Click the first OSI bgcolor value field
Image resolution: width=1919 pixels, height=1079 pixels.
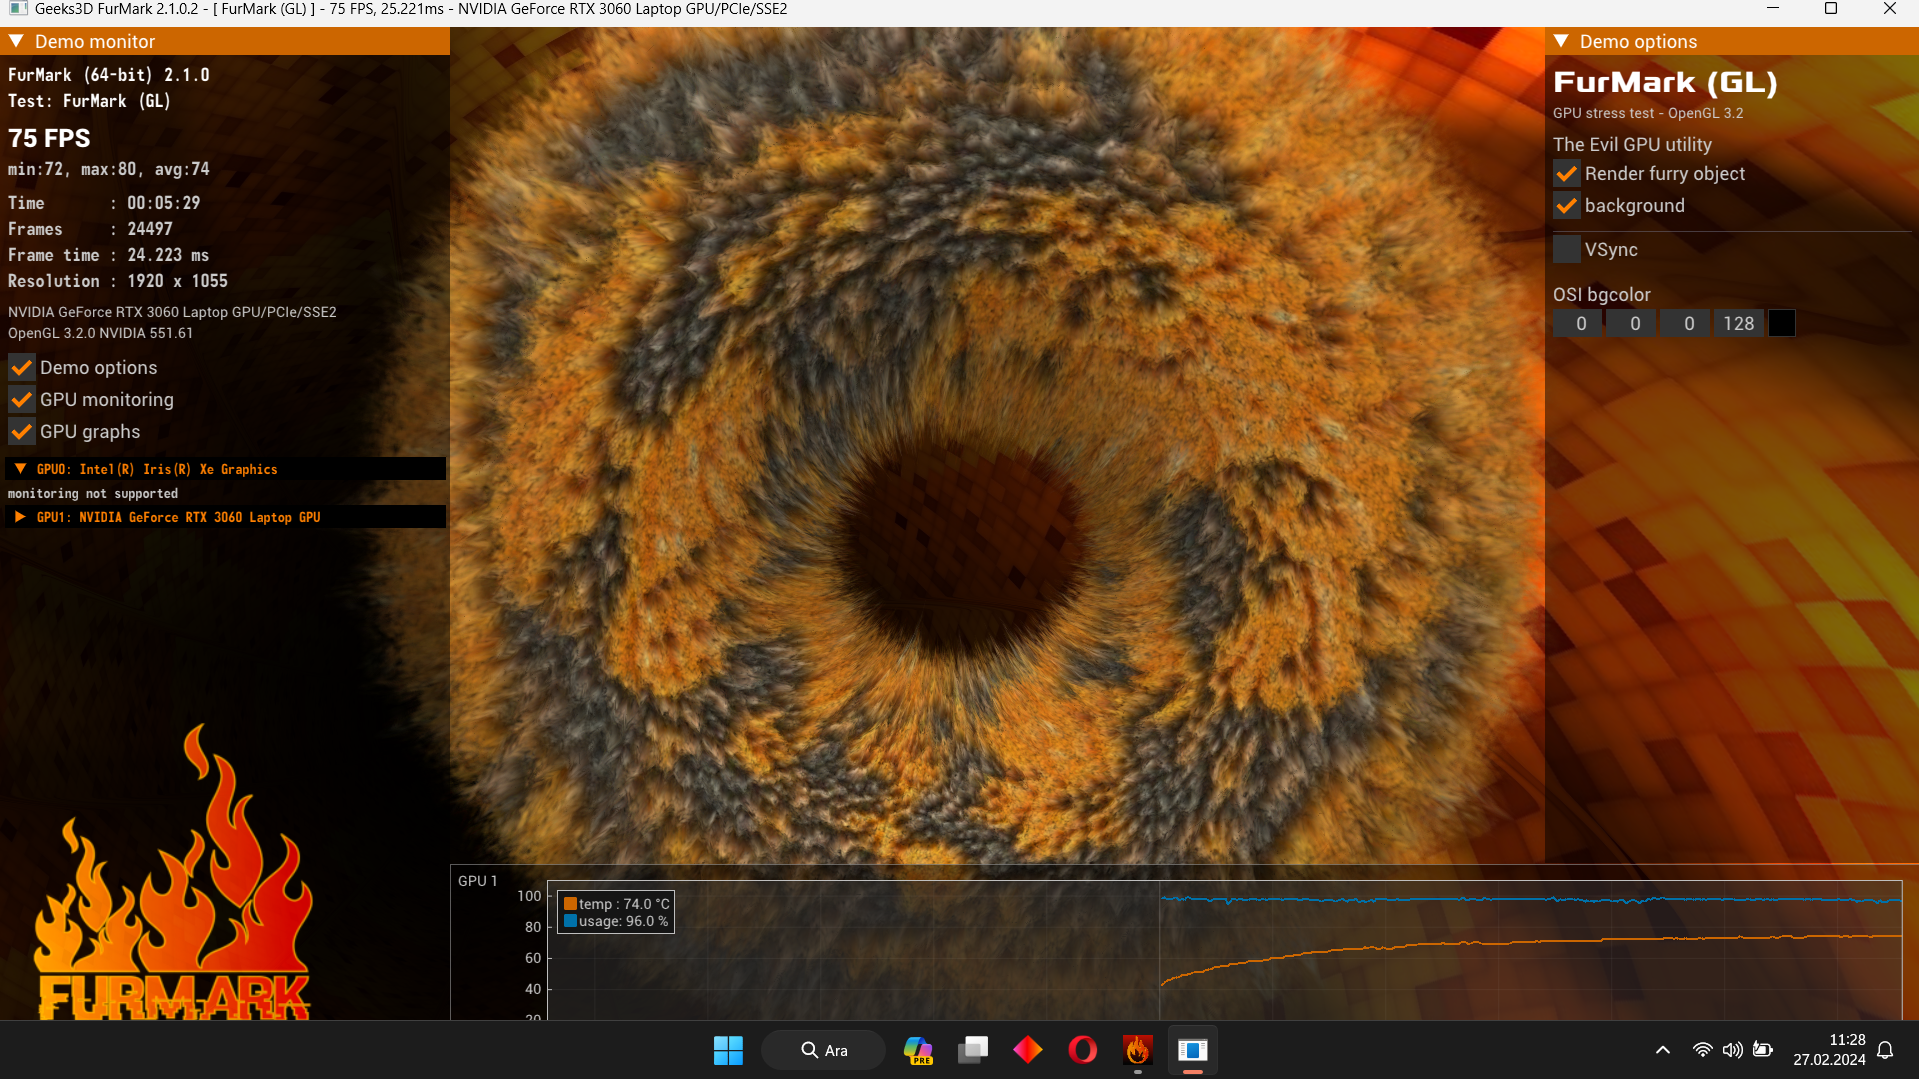click(1580, 323)
